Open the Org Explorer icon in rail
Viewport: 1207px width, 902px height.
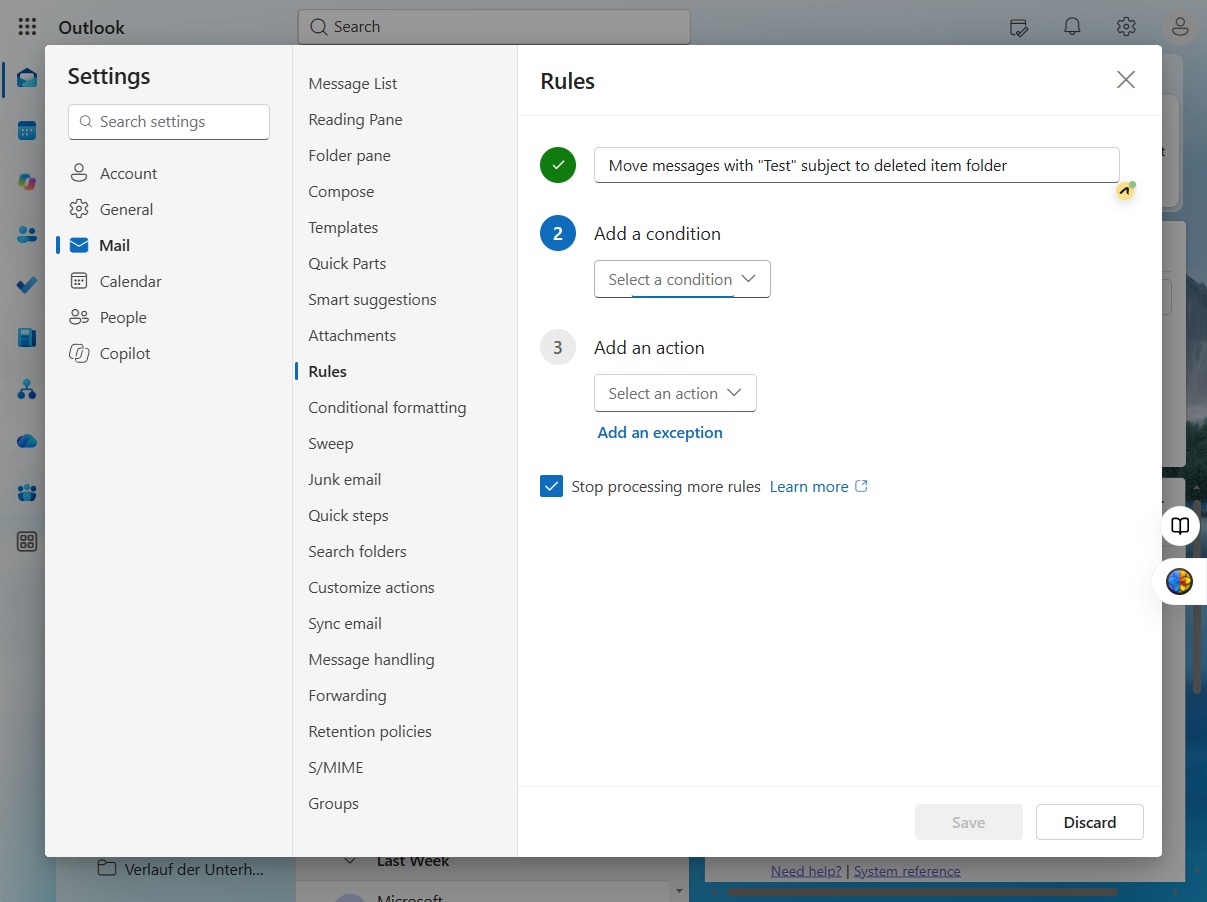coord(27,389)
